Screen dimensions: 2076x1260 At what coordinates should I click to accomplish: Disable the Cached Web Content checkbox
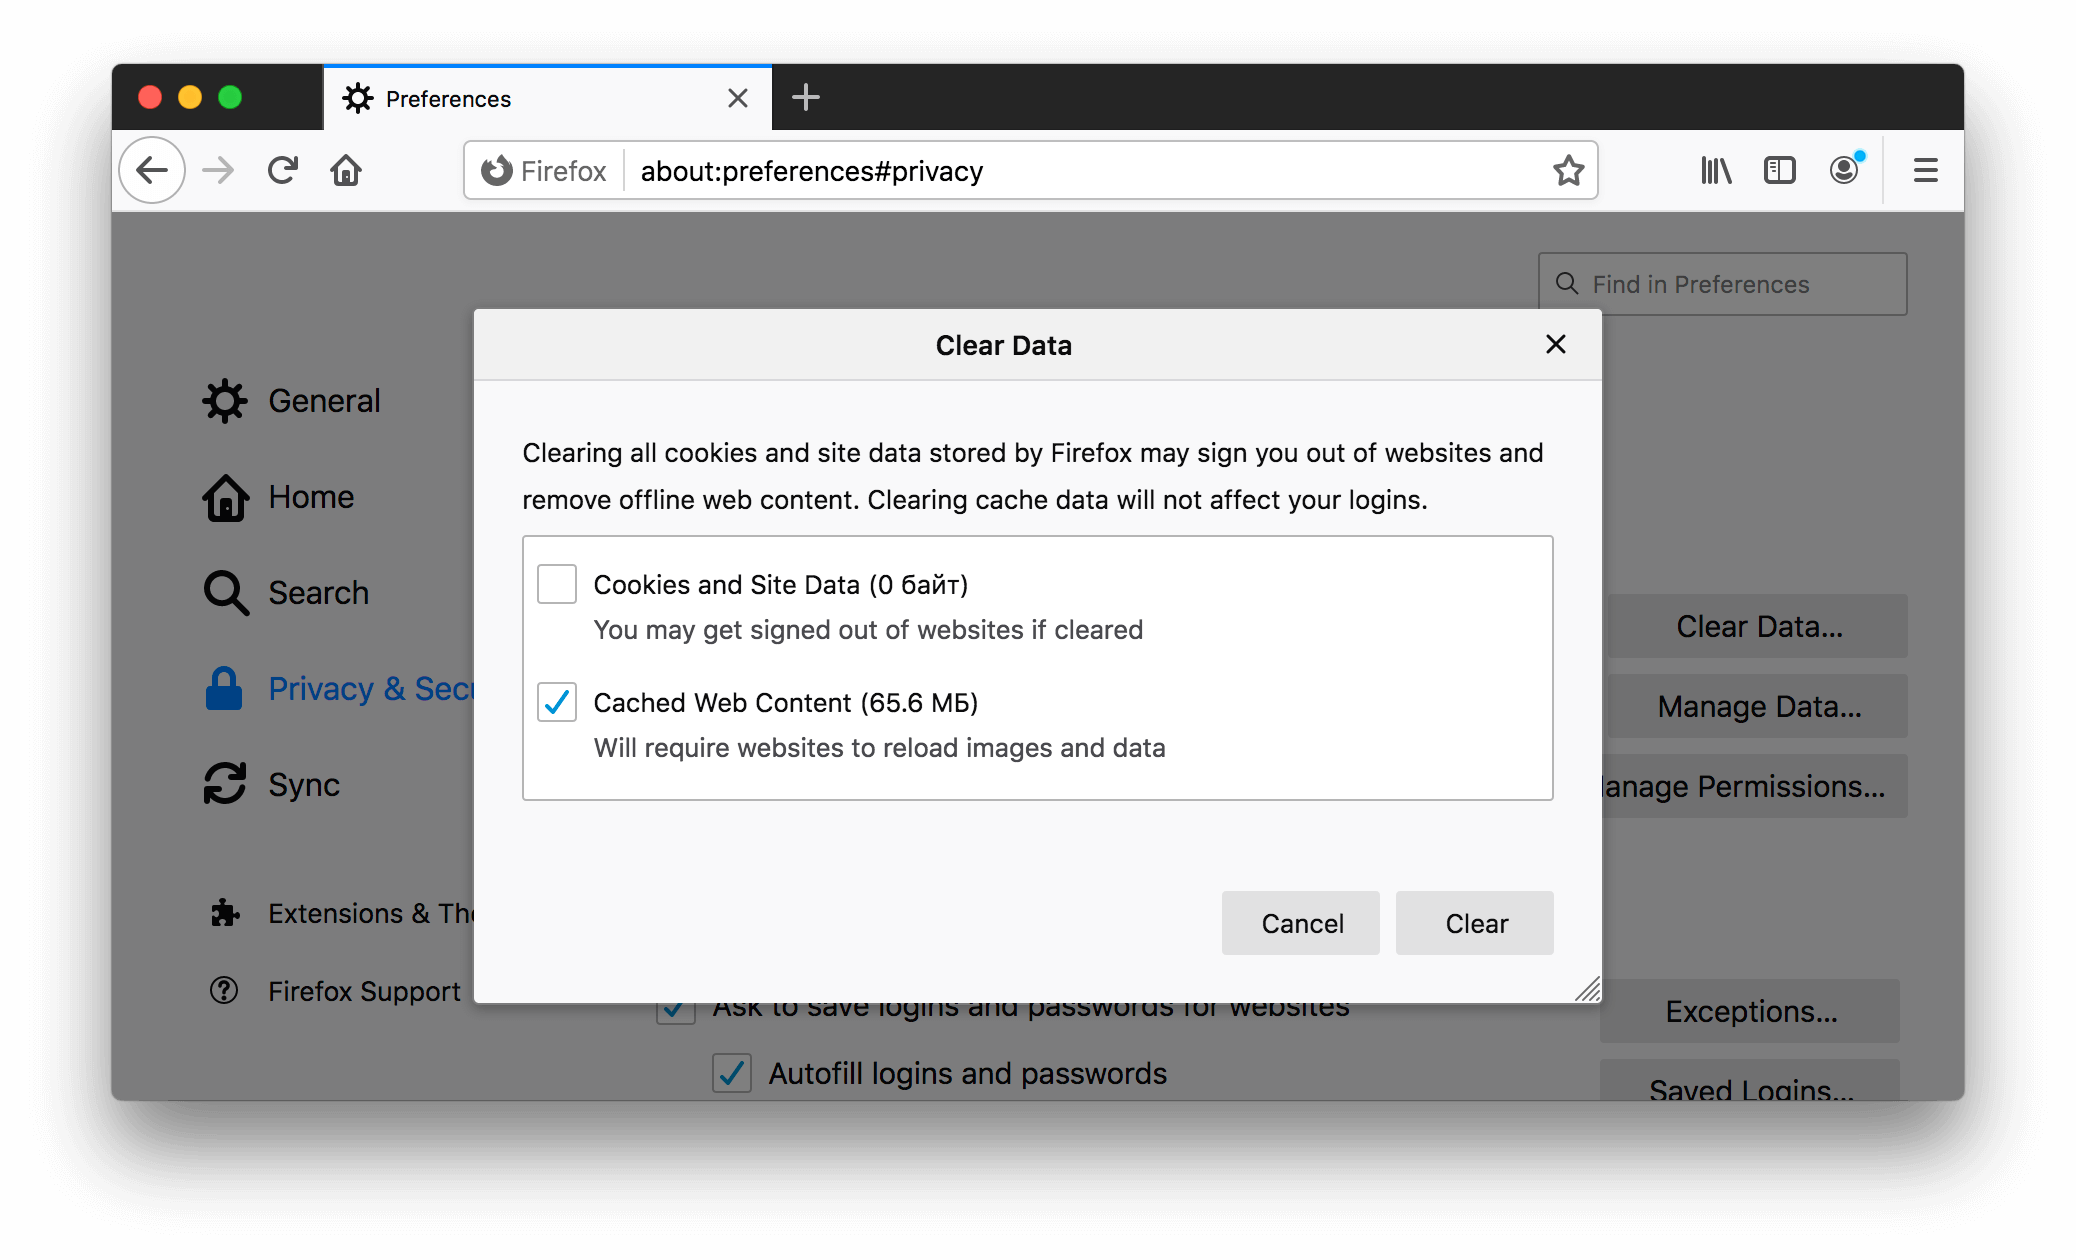coord(558,703)
